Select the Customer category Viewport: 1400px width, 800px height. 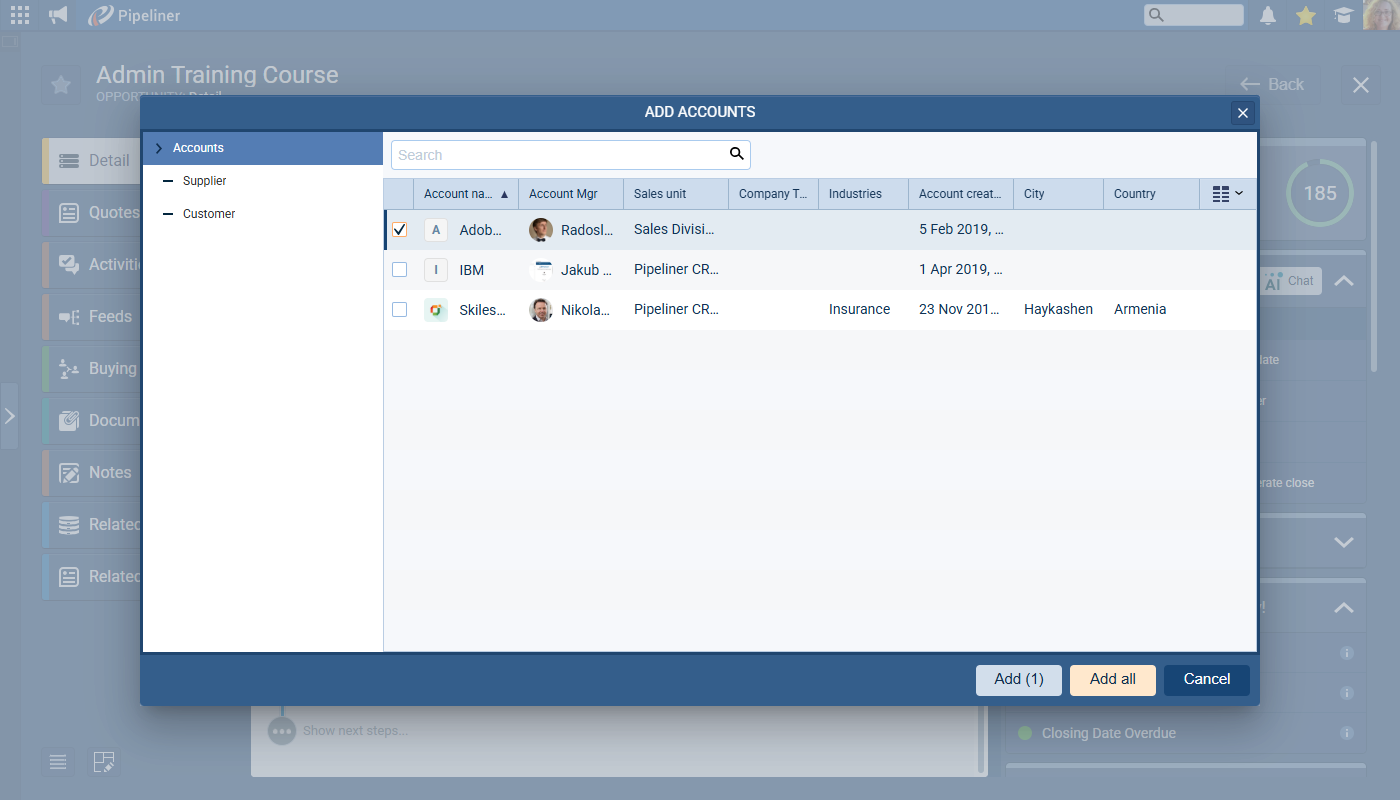point(208,214)
